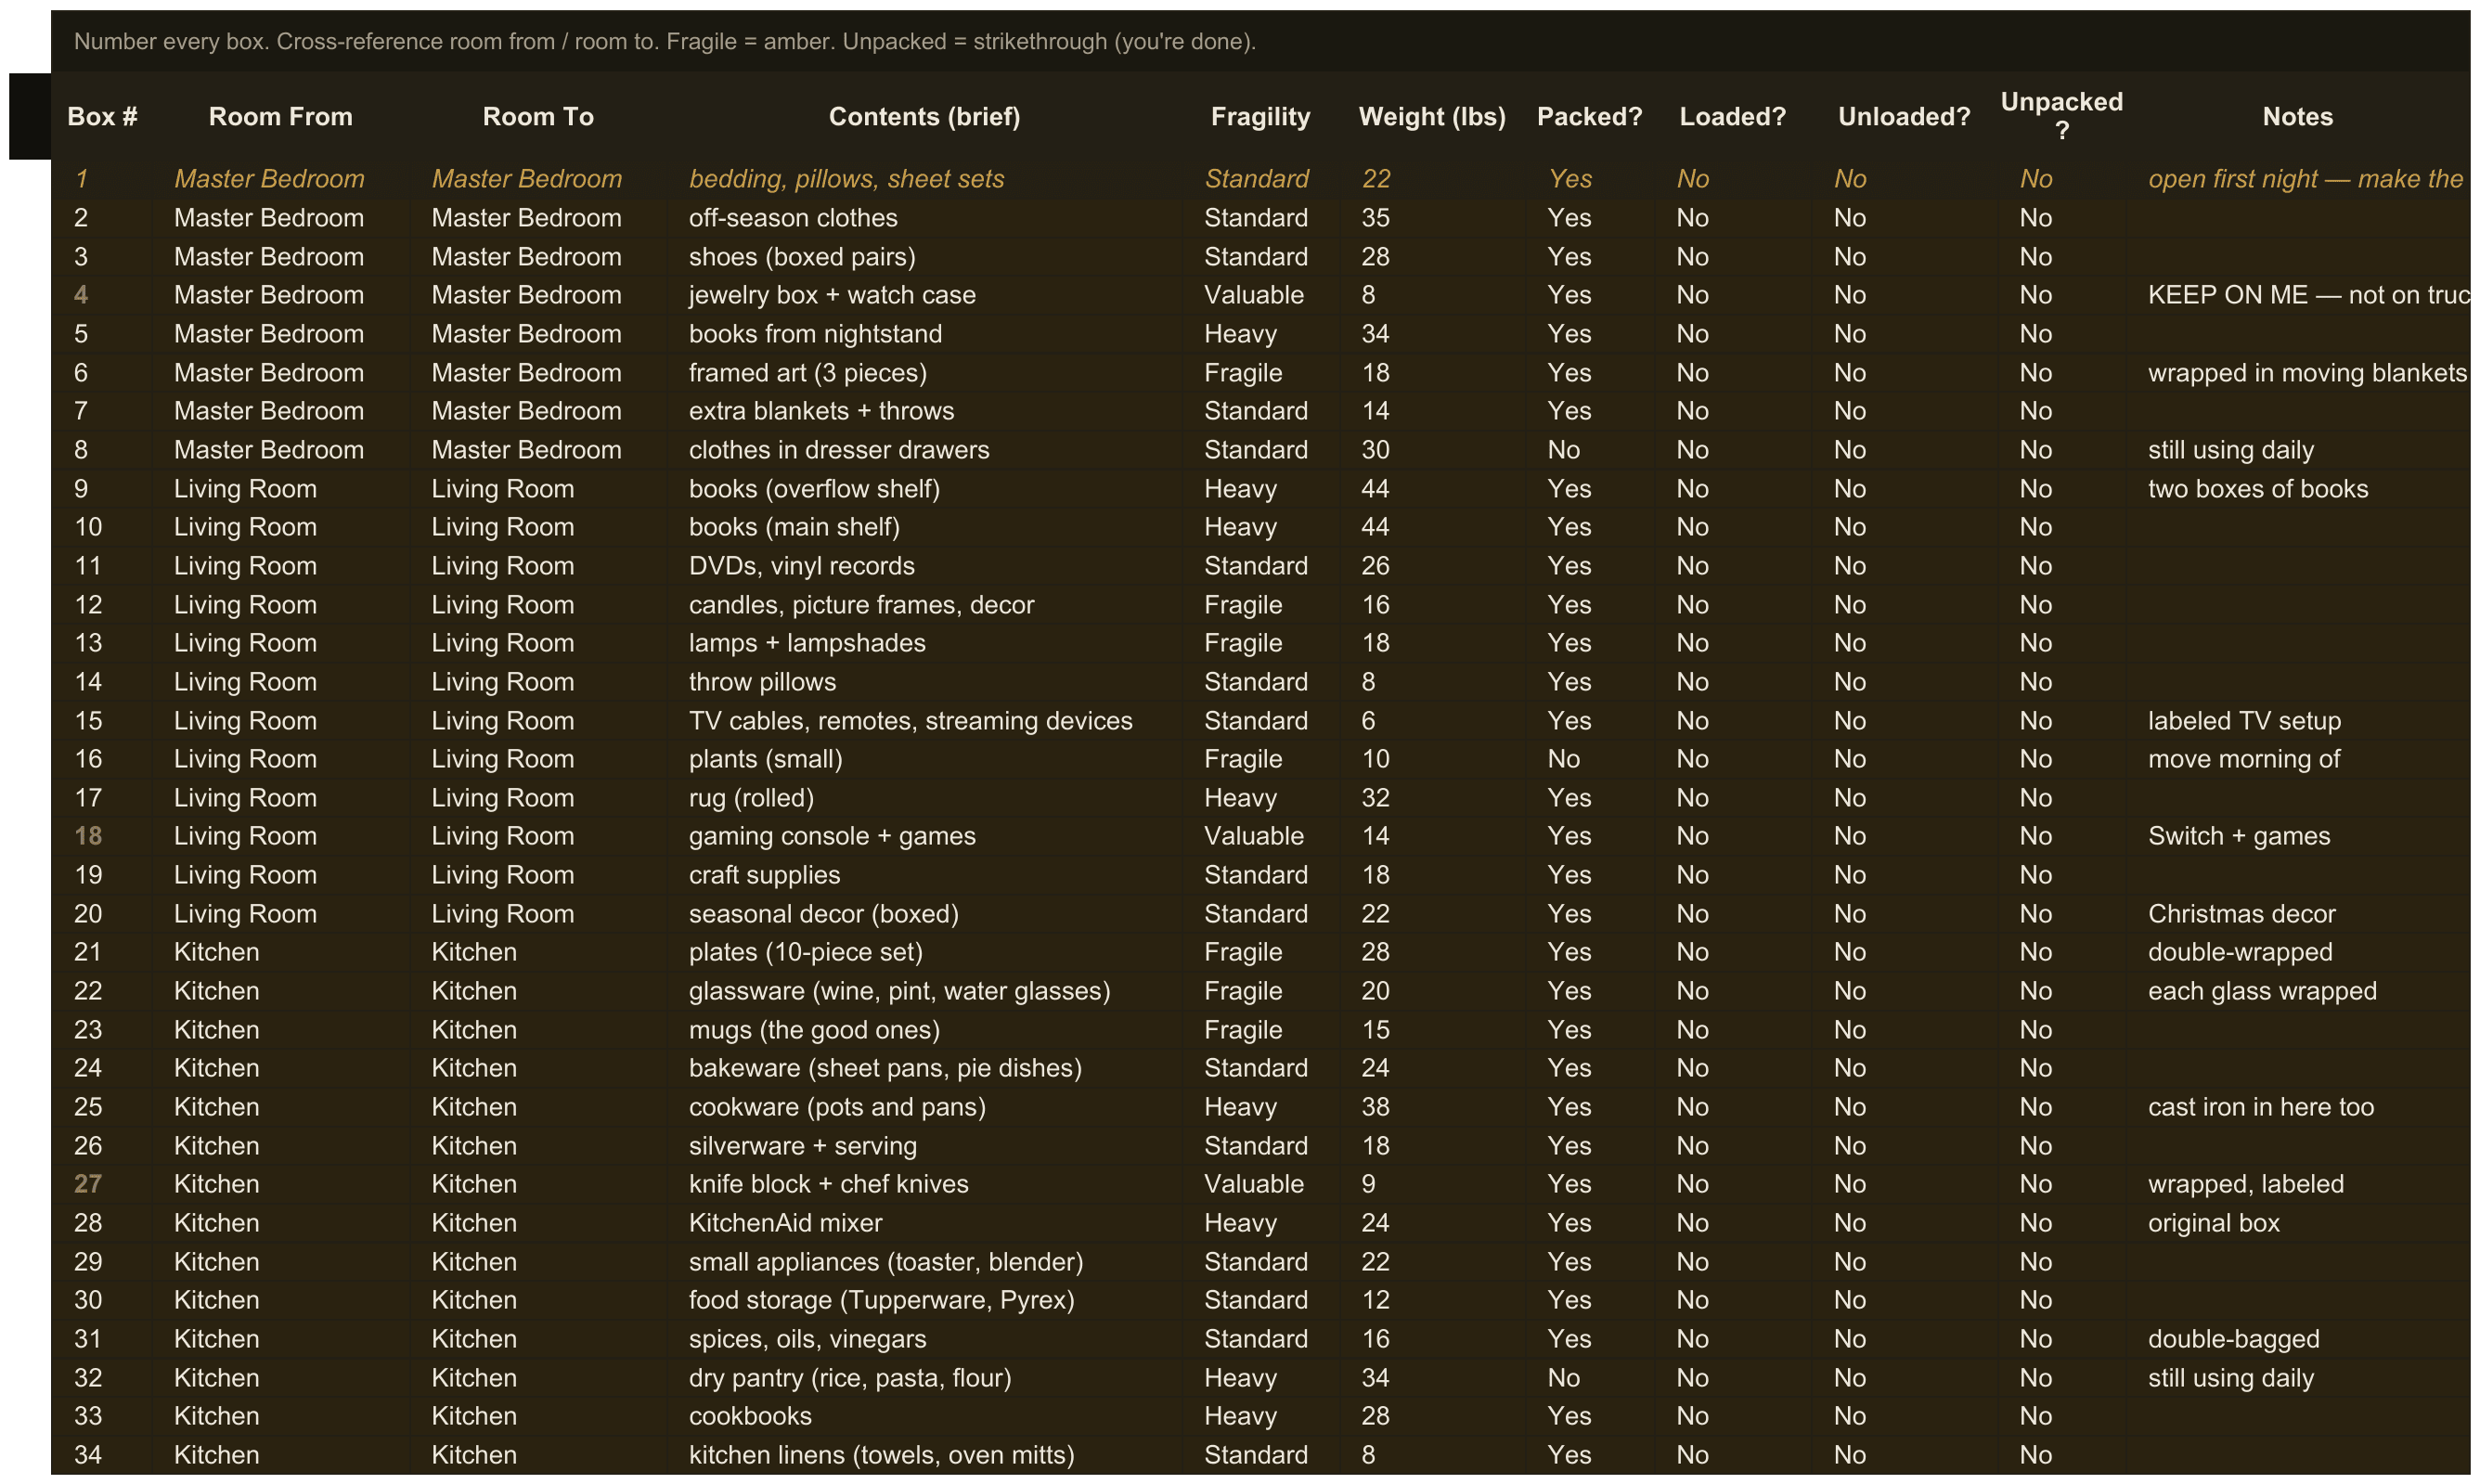The image size is (2480, 1484).
Task: Select the 'Box #' column header
Action: (102, 116)
